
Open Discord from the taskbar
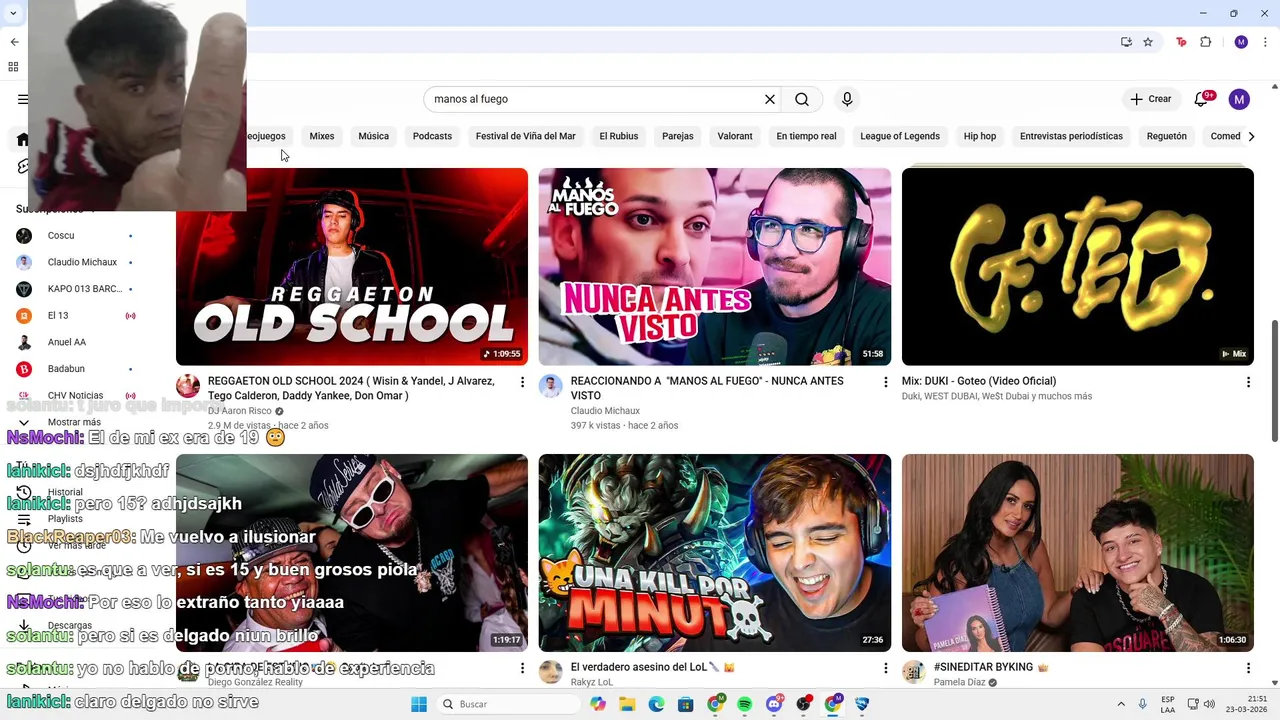click(x=773, y=704)
